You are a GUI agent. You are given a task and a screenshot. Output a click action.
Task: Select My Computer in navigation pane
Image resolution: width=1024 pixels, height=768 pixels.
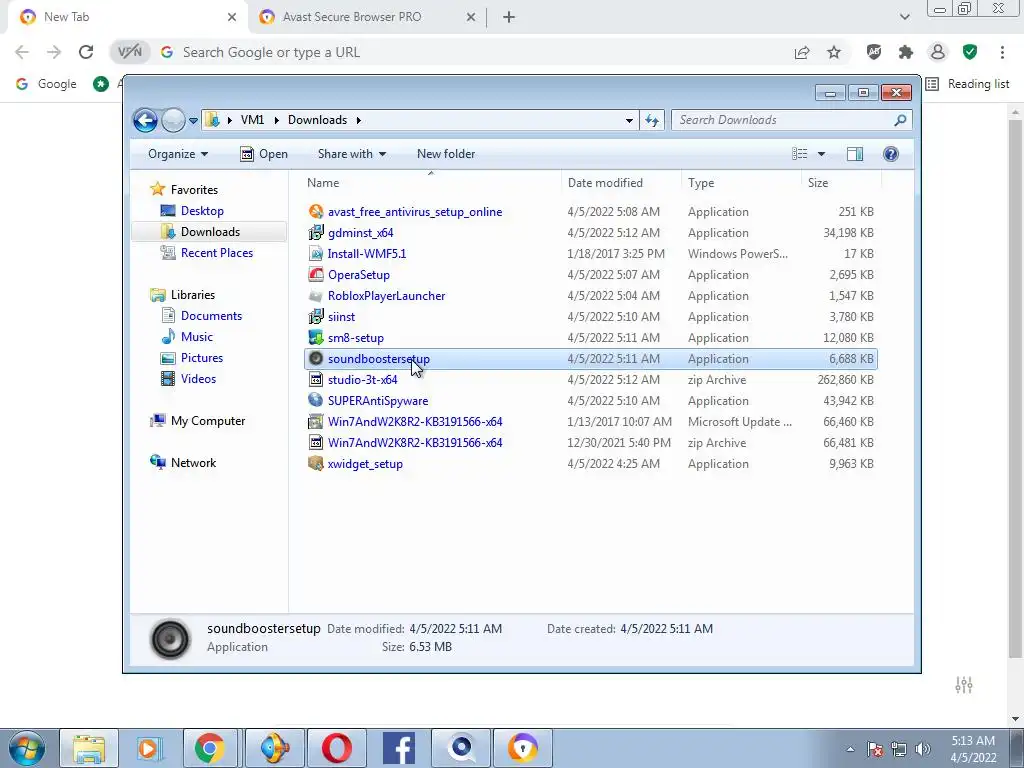point(208,421)
